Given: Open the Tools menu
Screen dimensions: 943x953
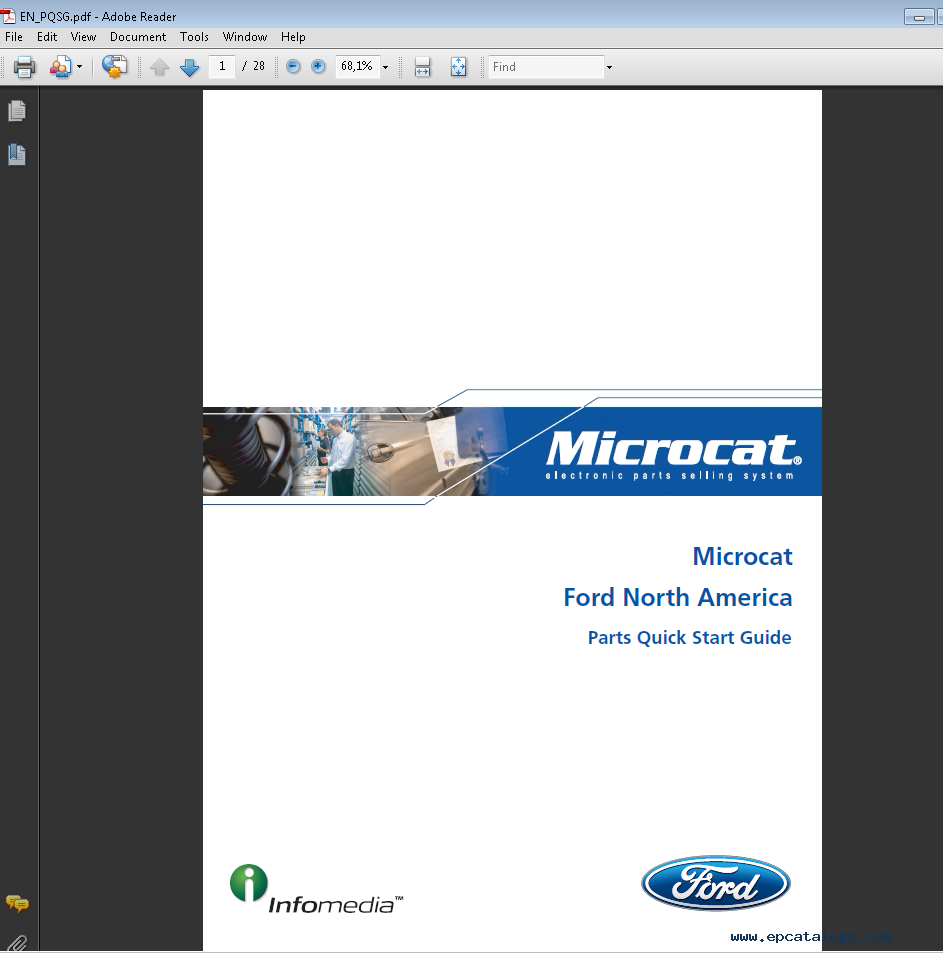Looking at the screenshot, I should click(x=194, y=37).
